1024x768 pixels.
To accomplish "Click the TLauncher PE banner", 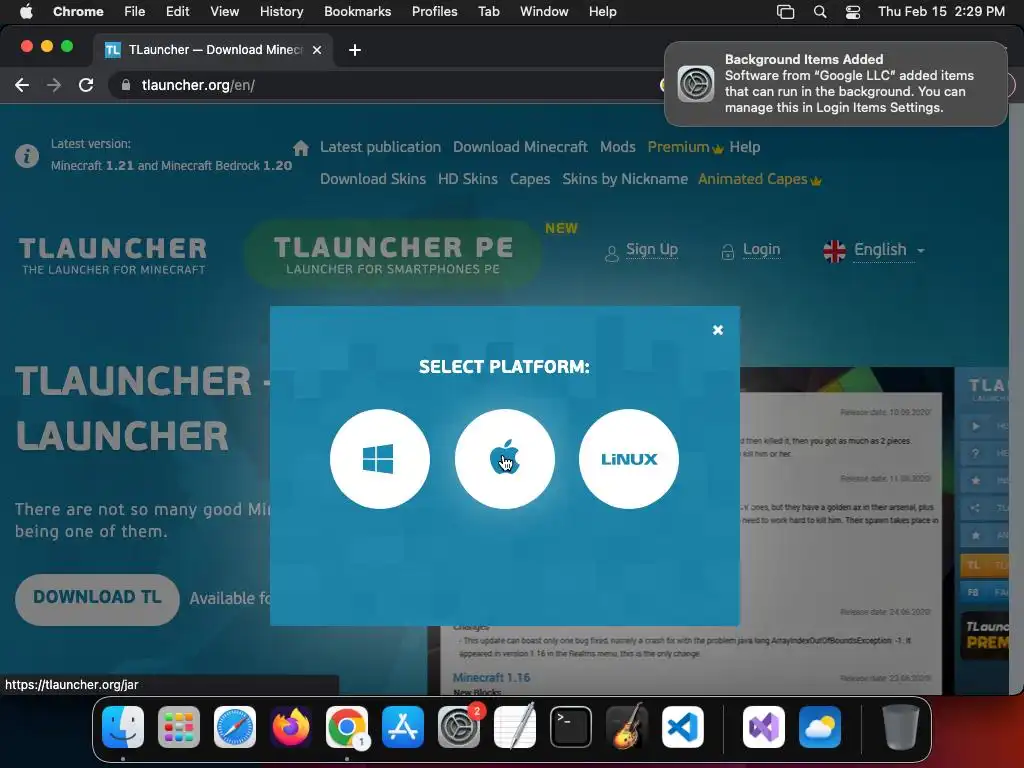I will 392,254.
